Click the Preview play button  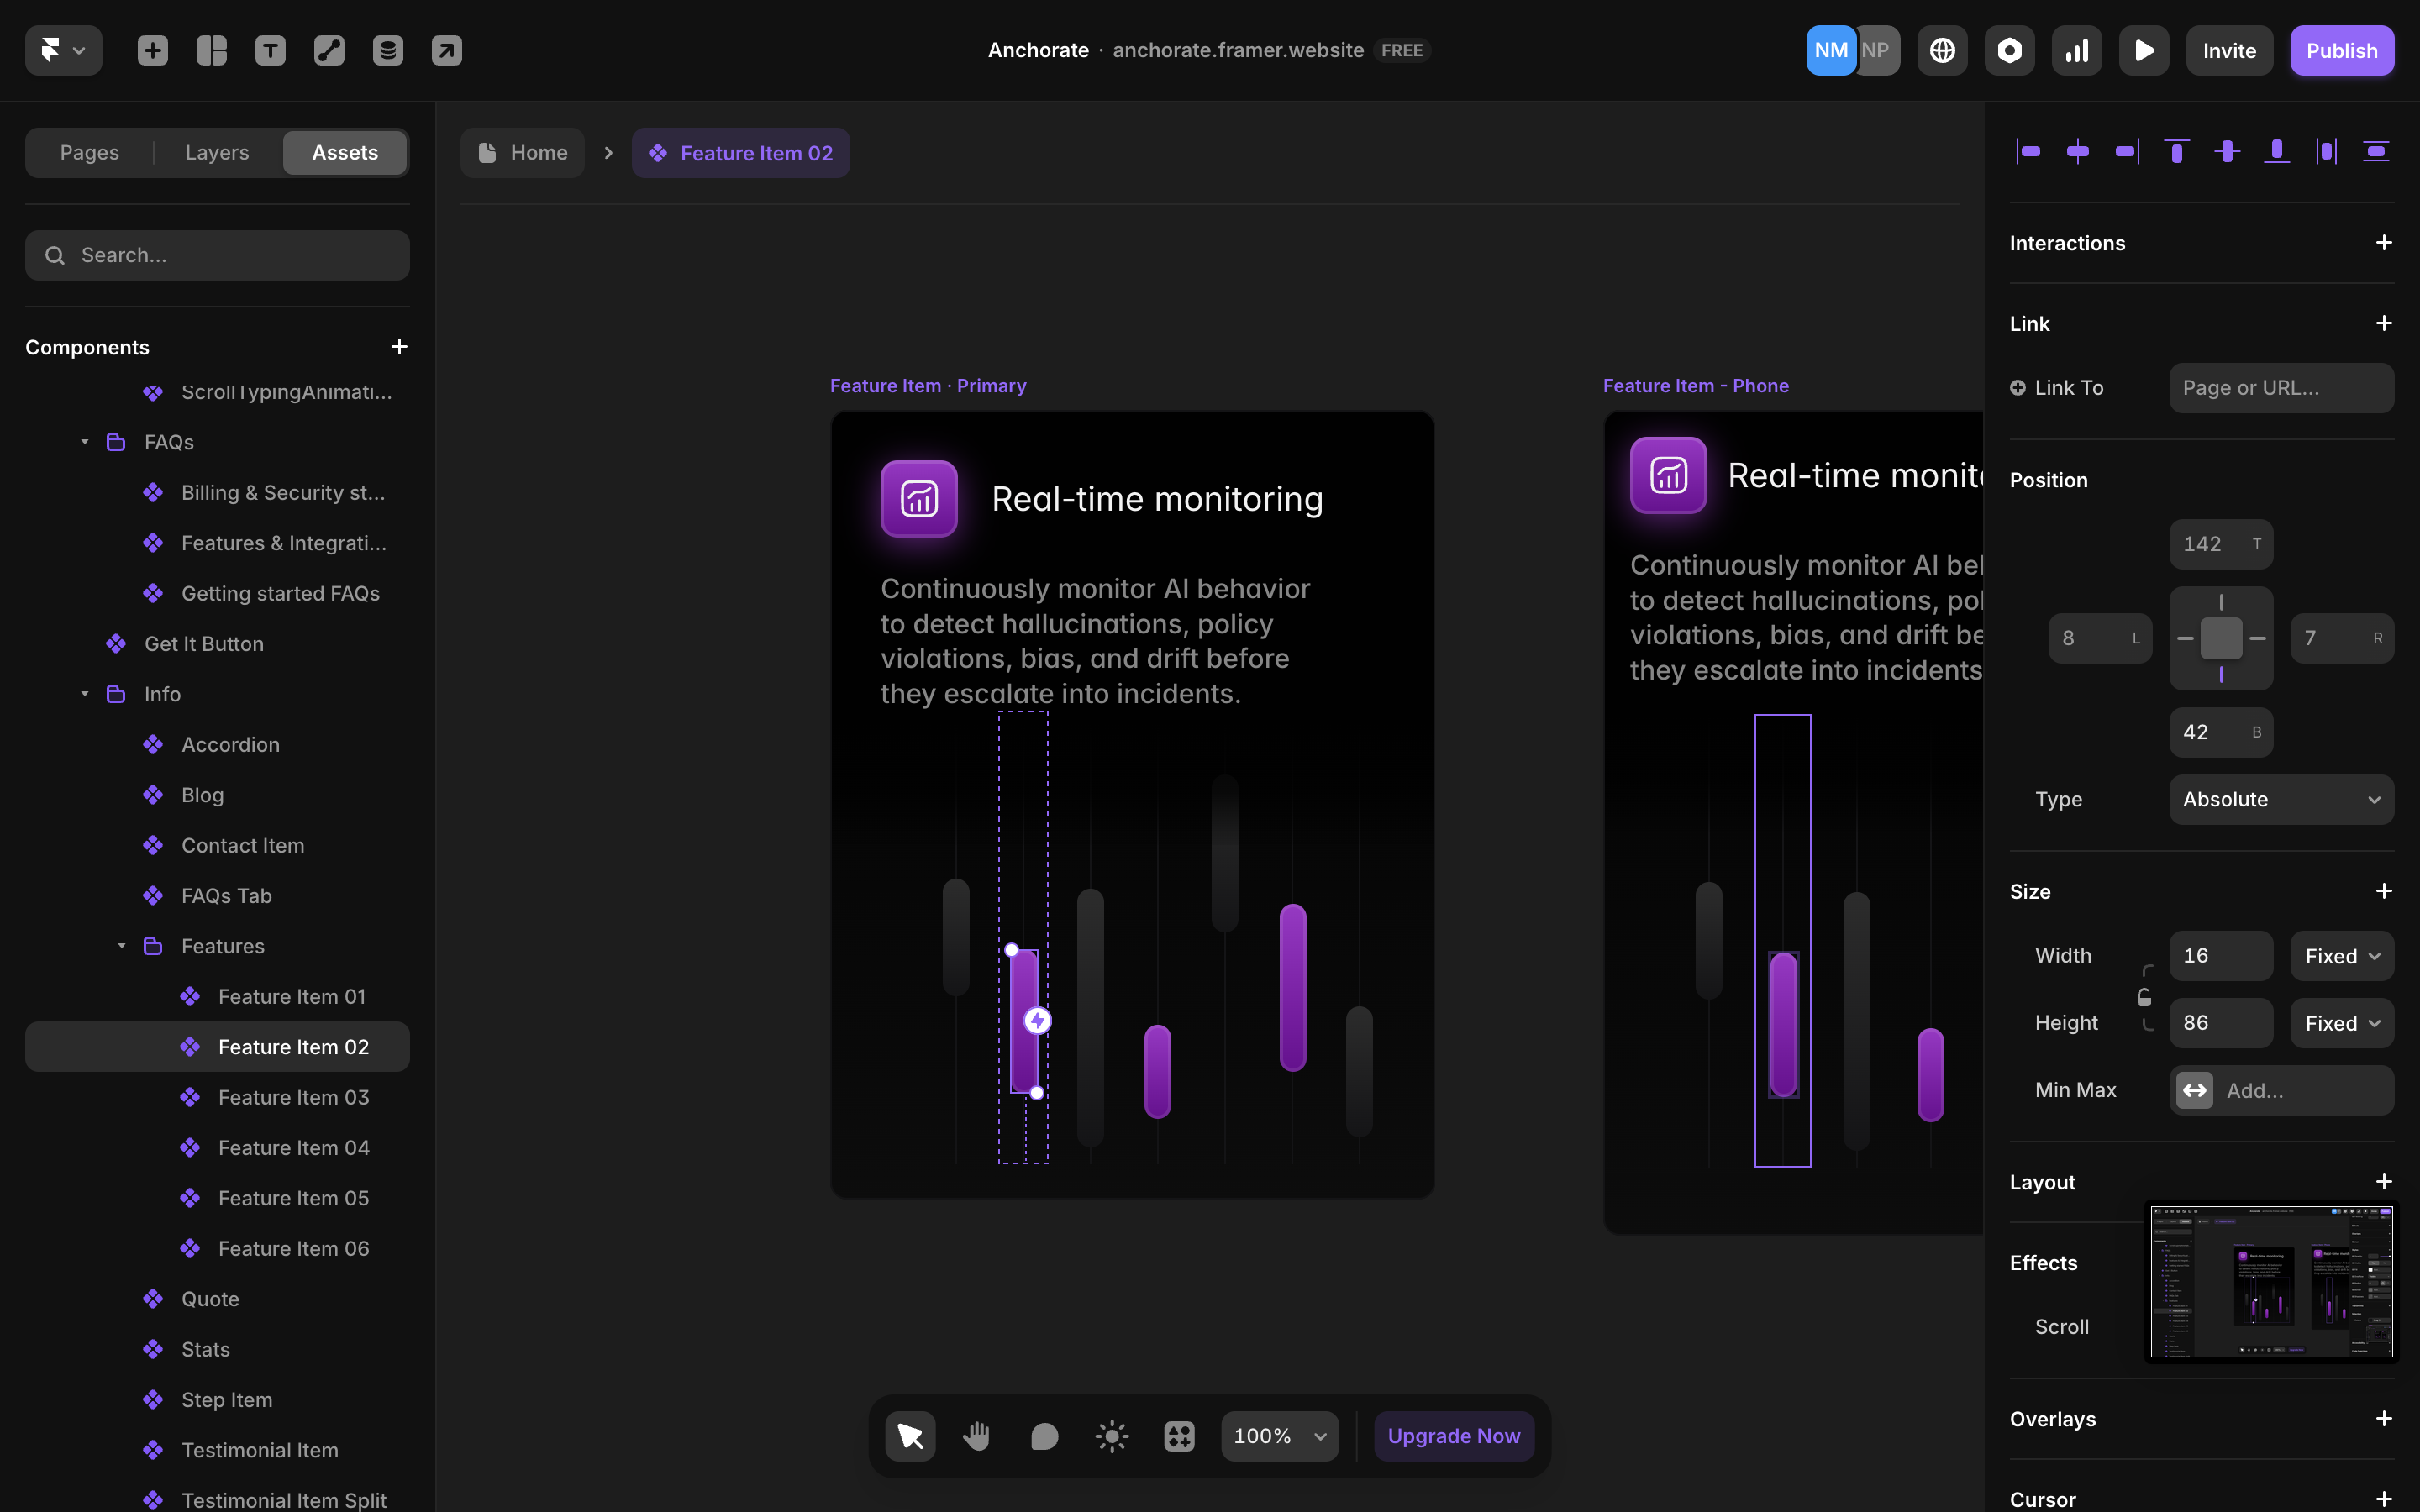click(2143, 50)
